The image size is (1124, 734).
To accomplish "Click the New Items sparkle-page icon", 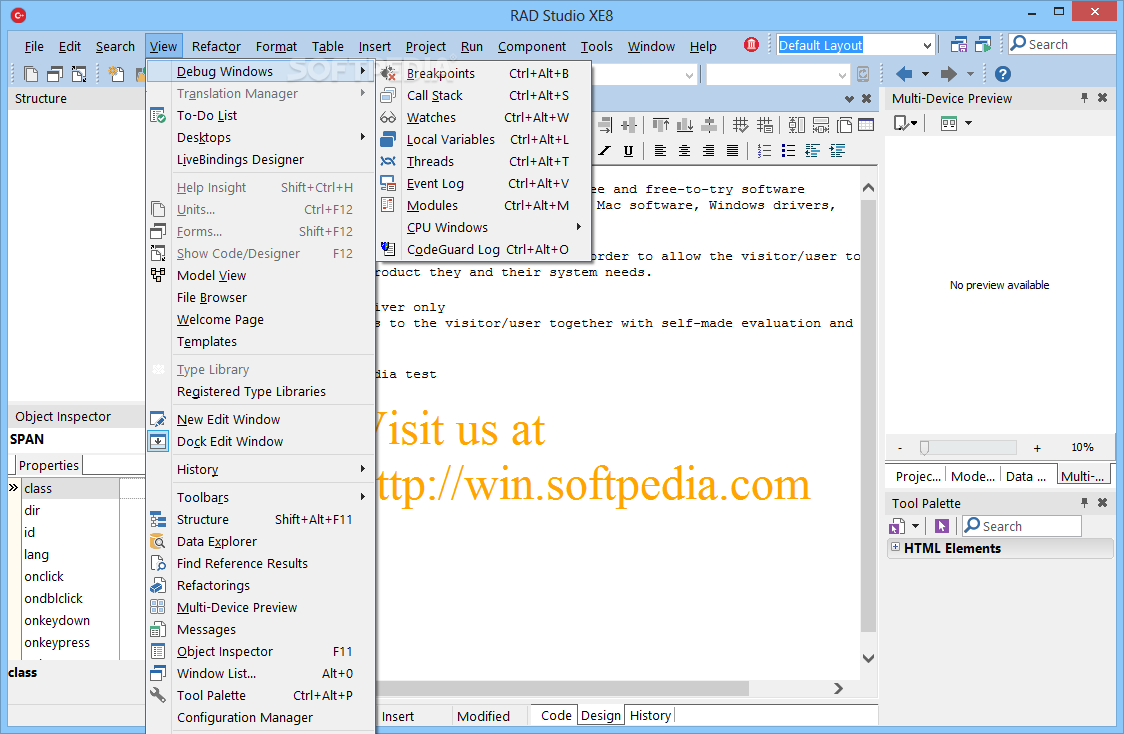I will (x=116, y=74).
